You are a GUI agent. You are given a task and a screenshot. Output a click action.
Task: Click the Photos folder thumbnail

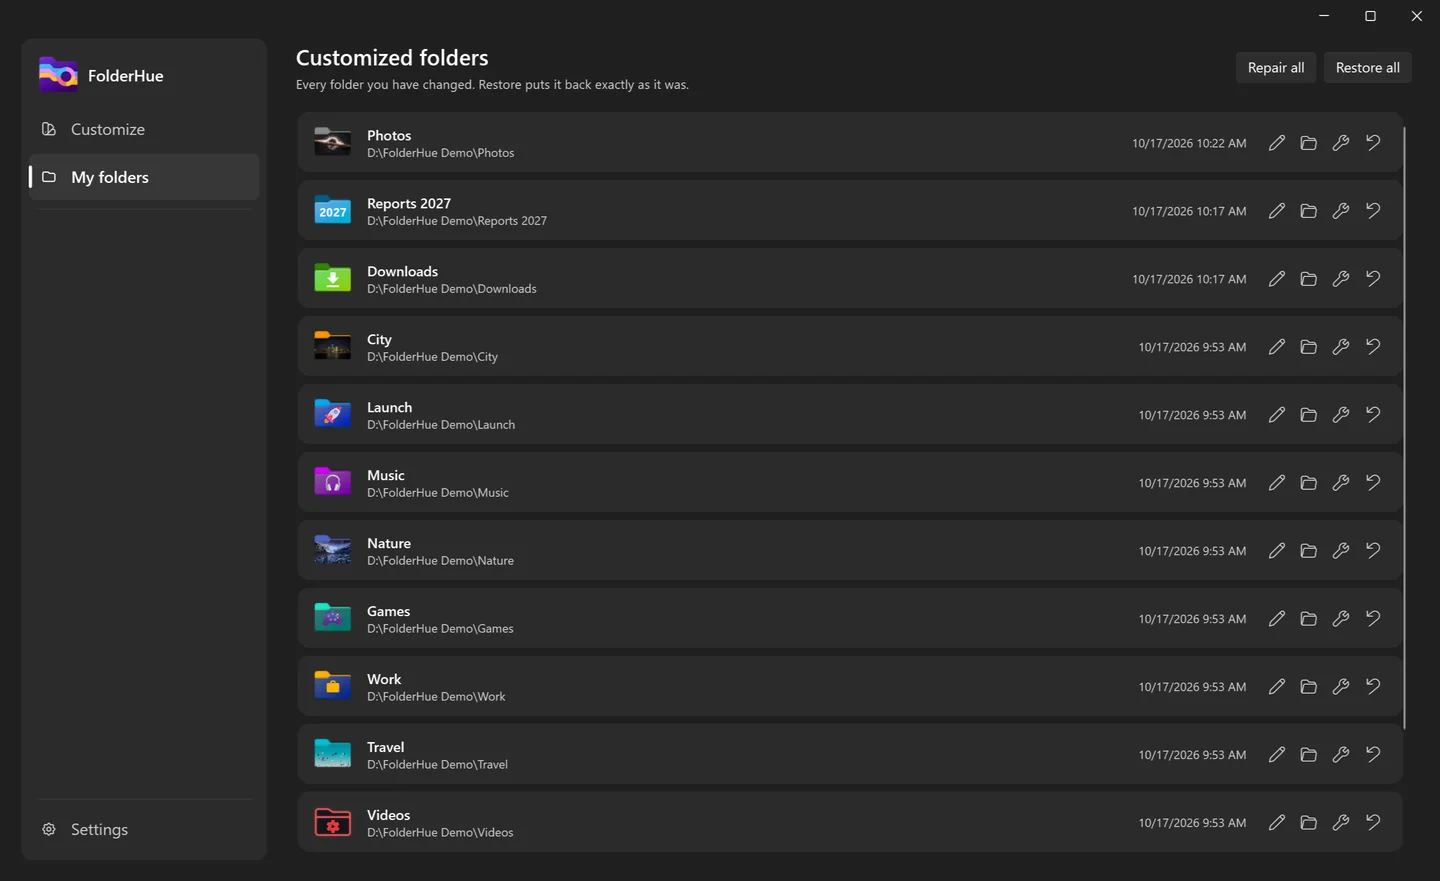332,142
